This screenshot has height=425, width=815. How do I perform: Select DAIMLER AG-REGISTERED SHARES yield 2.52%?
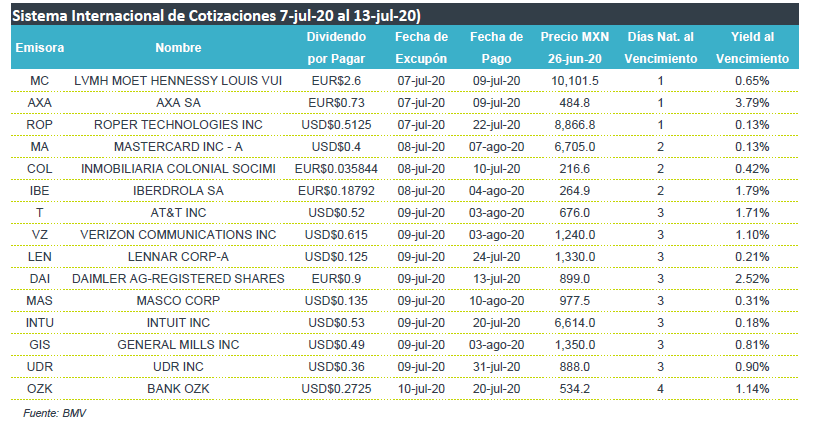(x=752, y=279)
